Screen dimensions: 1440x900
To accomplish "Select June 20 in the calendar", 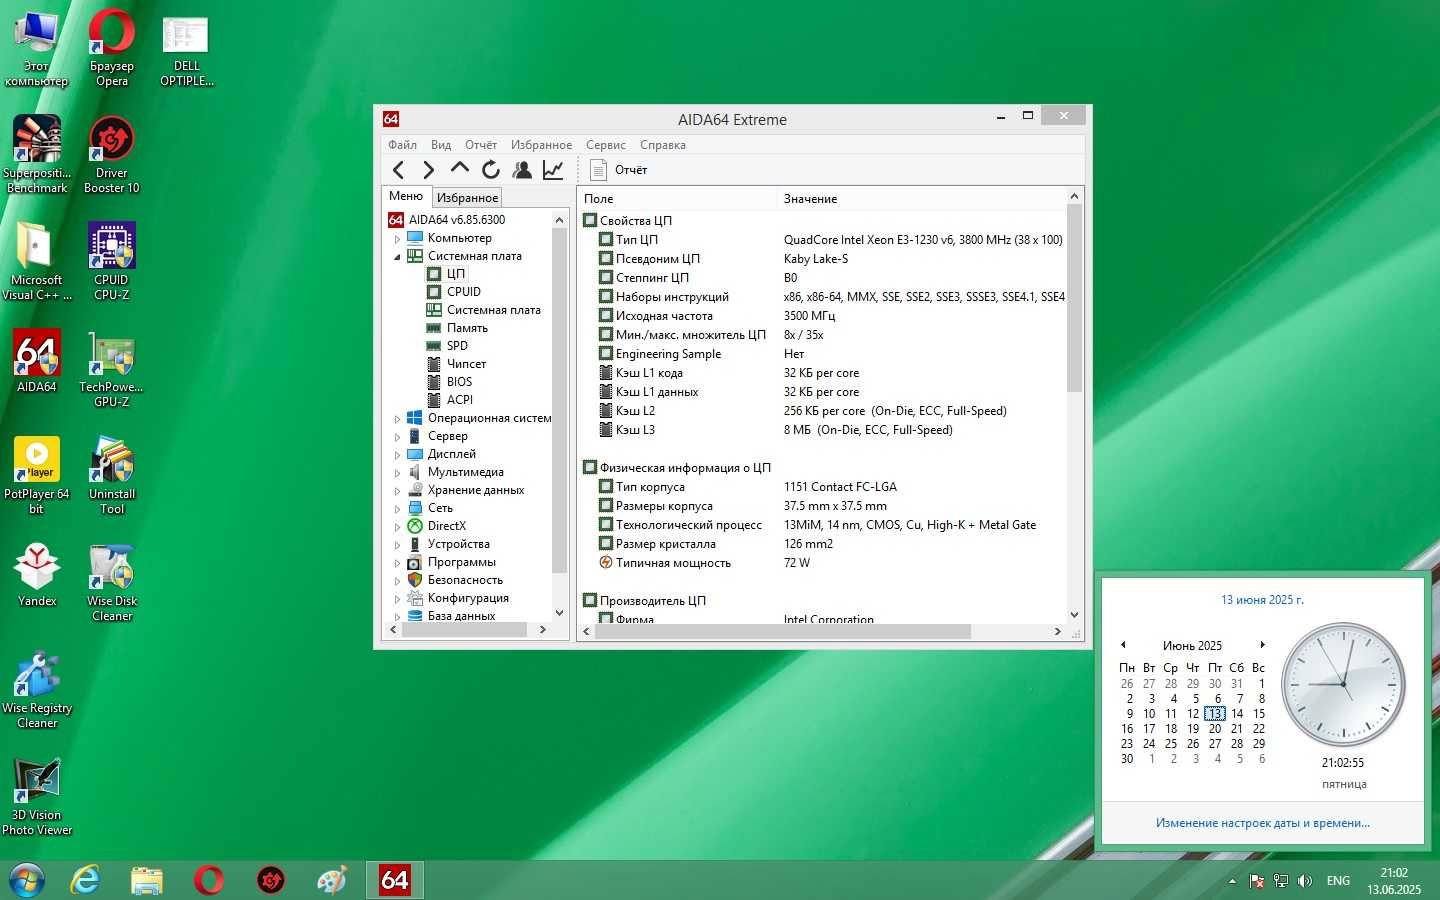I will pos(1215,729).
